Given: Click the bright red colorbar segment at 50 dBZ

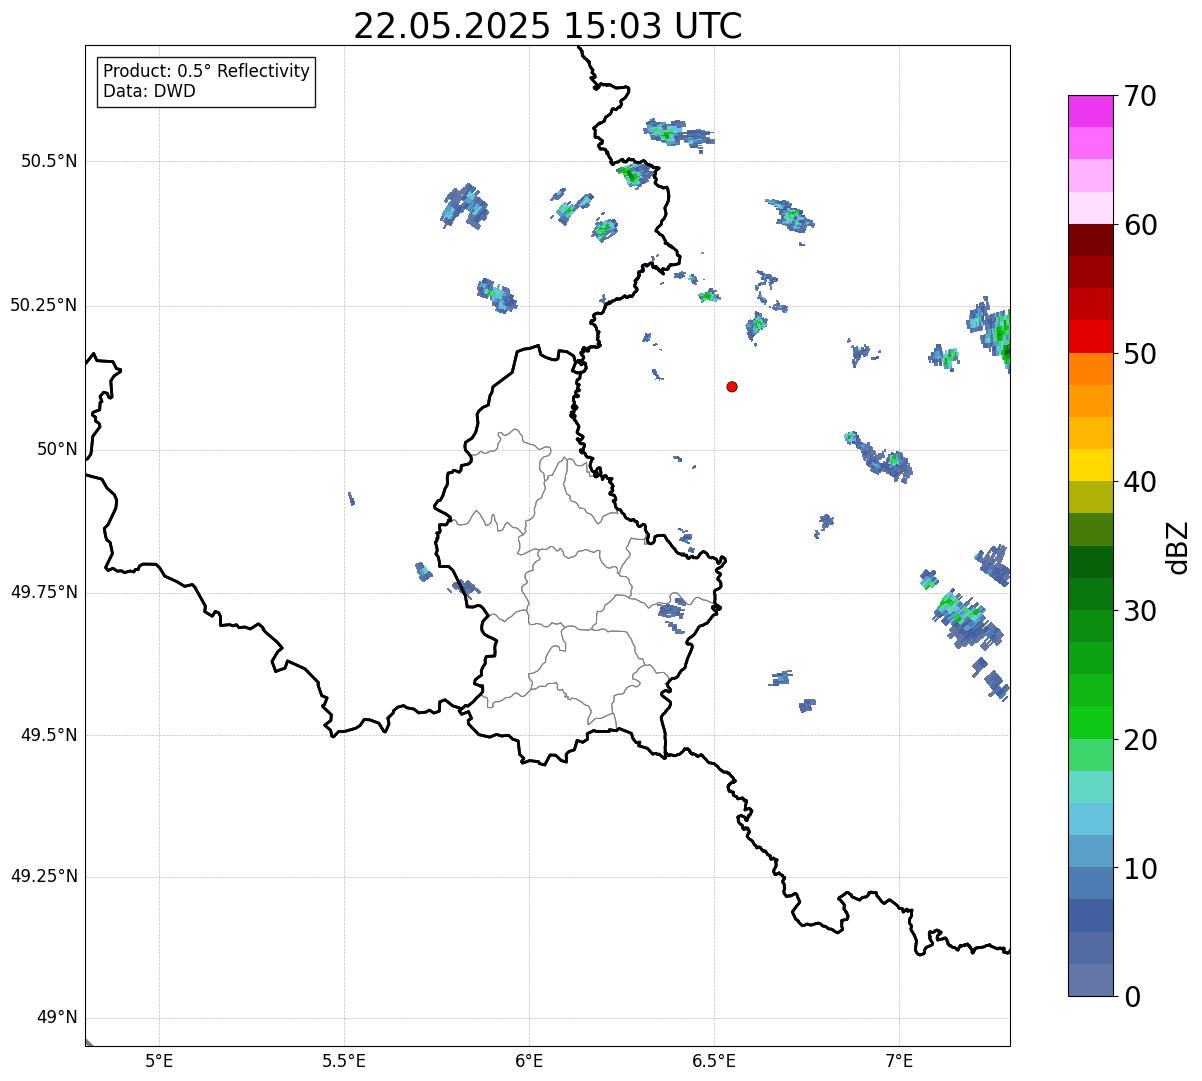Looking at the screenshot, I should [x=1090, y=337].
